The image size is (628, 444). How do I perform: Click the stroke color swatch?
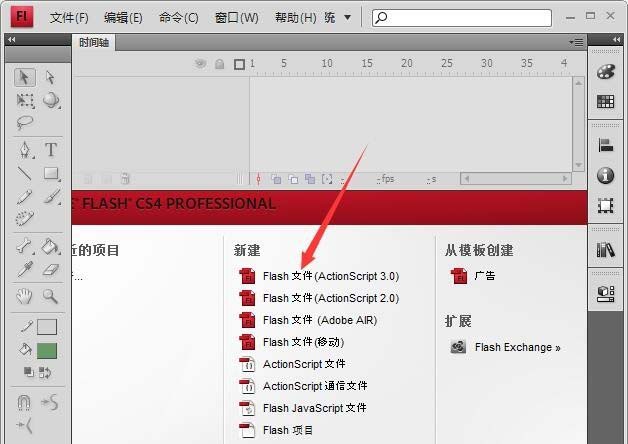tap(47, 327)
